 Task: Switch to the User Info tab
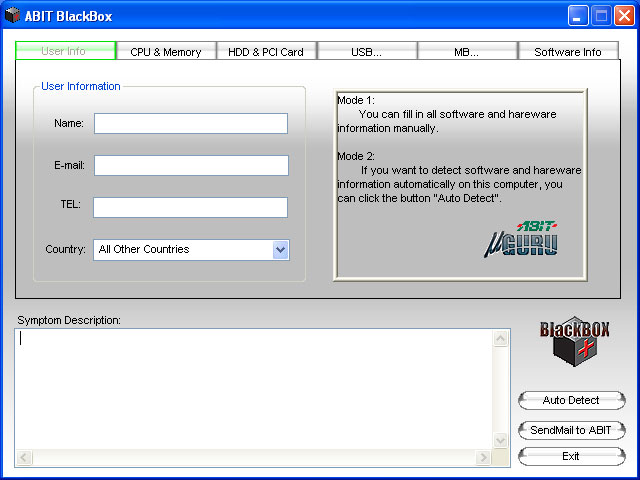point(65,51)
